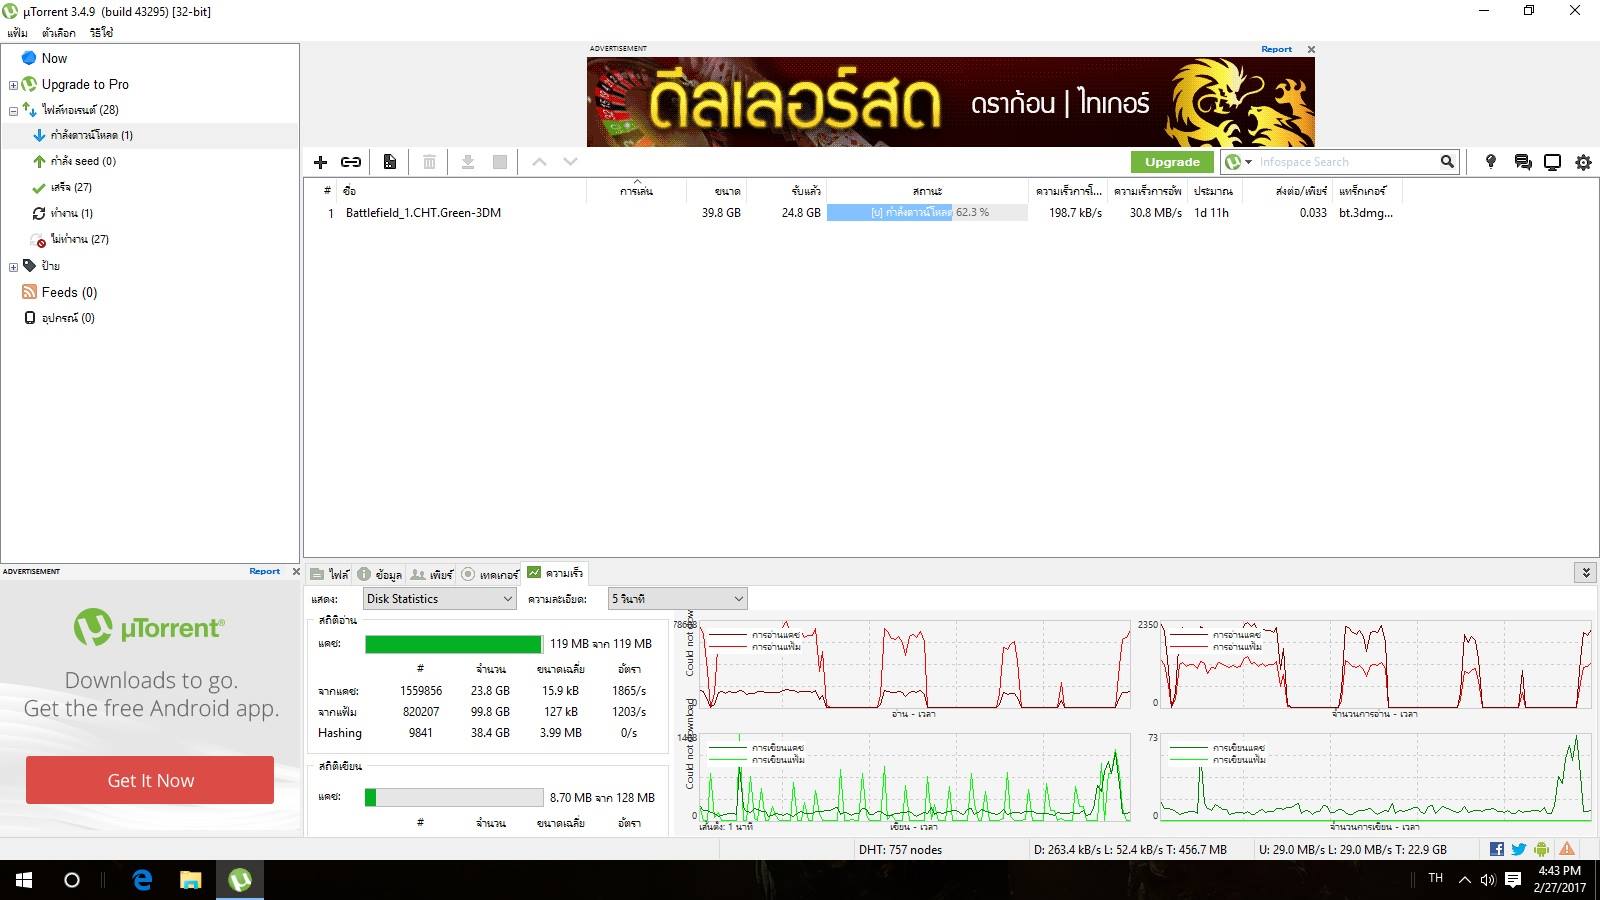1600x900 pixels.
Task: Select 'Now' in the sidebar
Action: pyautogui.click(x=54, y=58)
